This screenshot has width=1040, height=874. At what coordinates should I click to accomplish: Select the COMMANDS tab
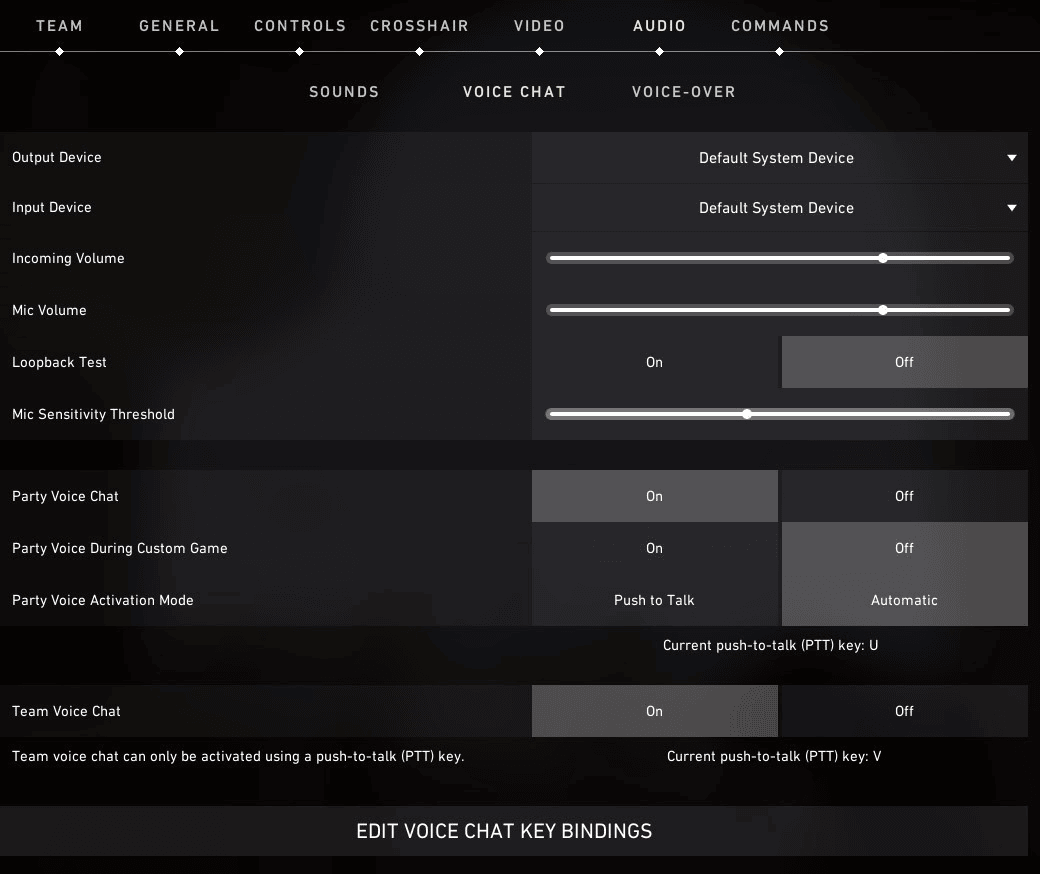(779, 26)
